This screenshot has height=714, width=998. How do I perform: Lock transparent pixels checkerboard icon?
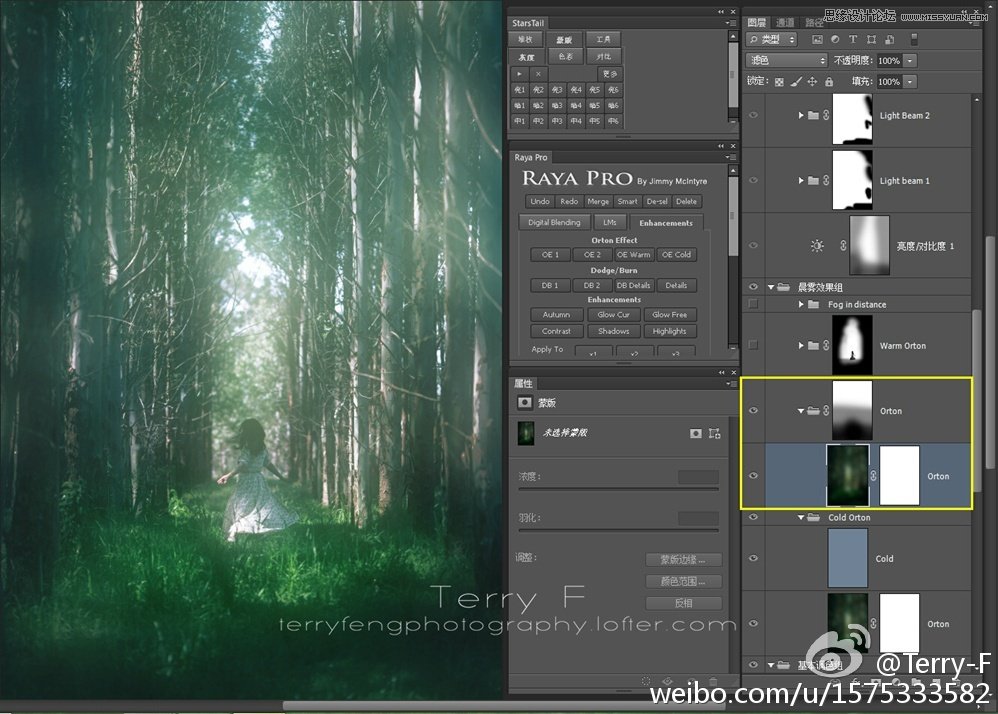point(779,81)
